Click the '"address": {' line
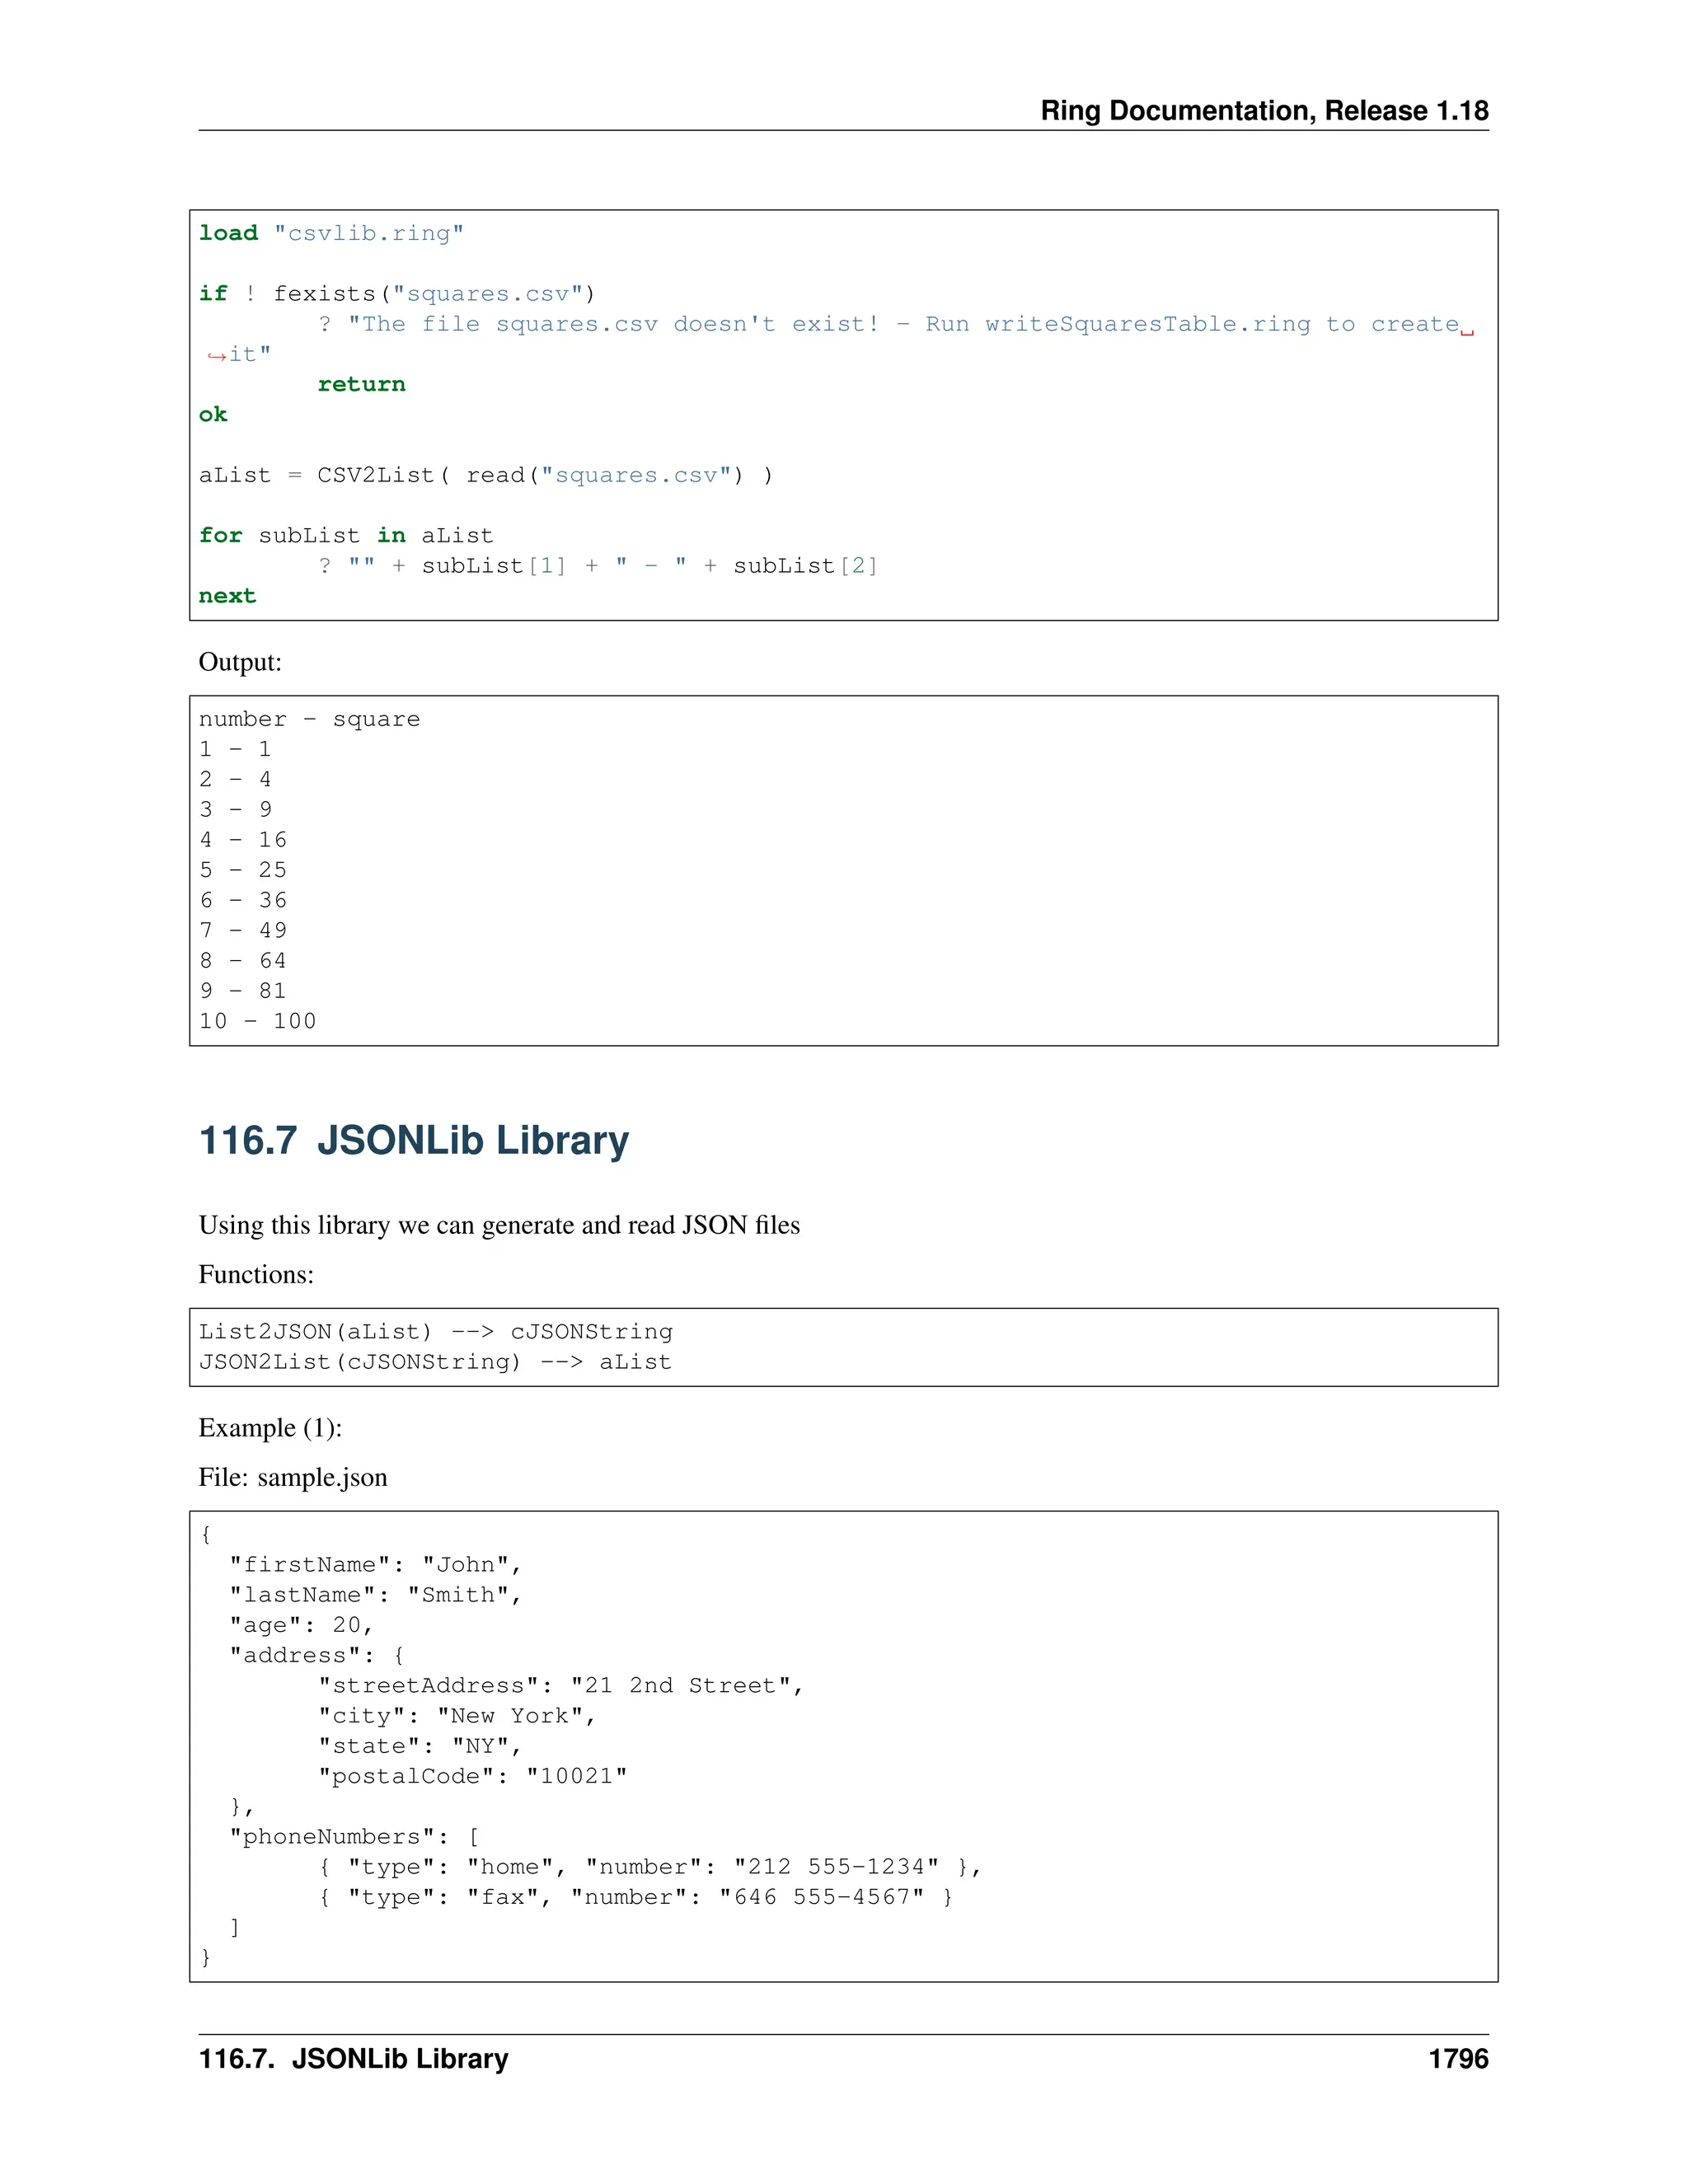This screenshot has height=2184, width=1688. [x=316, y=1655]
